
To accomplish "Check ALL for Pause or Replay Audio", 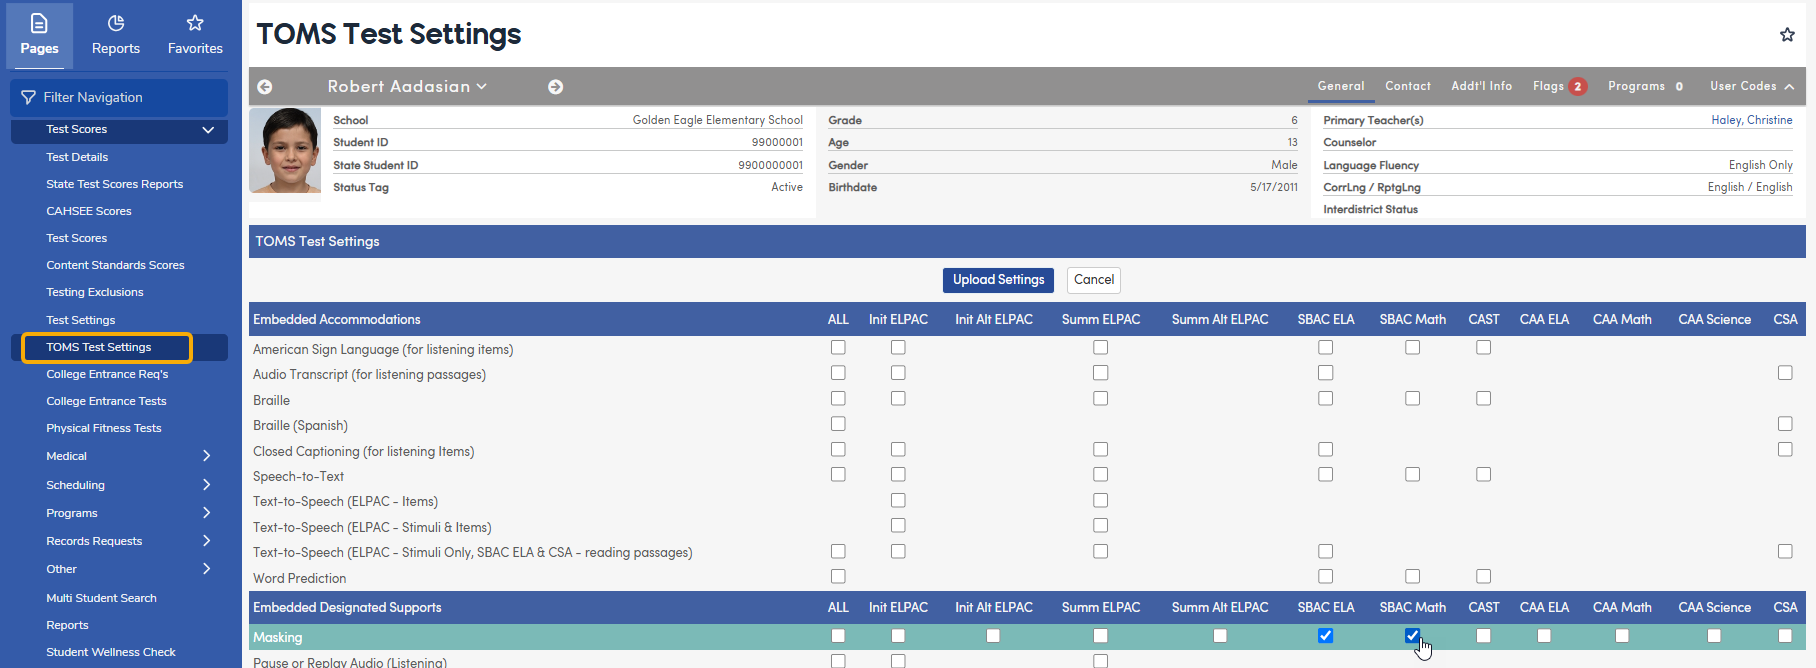I will (838, 661).
